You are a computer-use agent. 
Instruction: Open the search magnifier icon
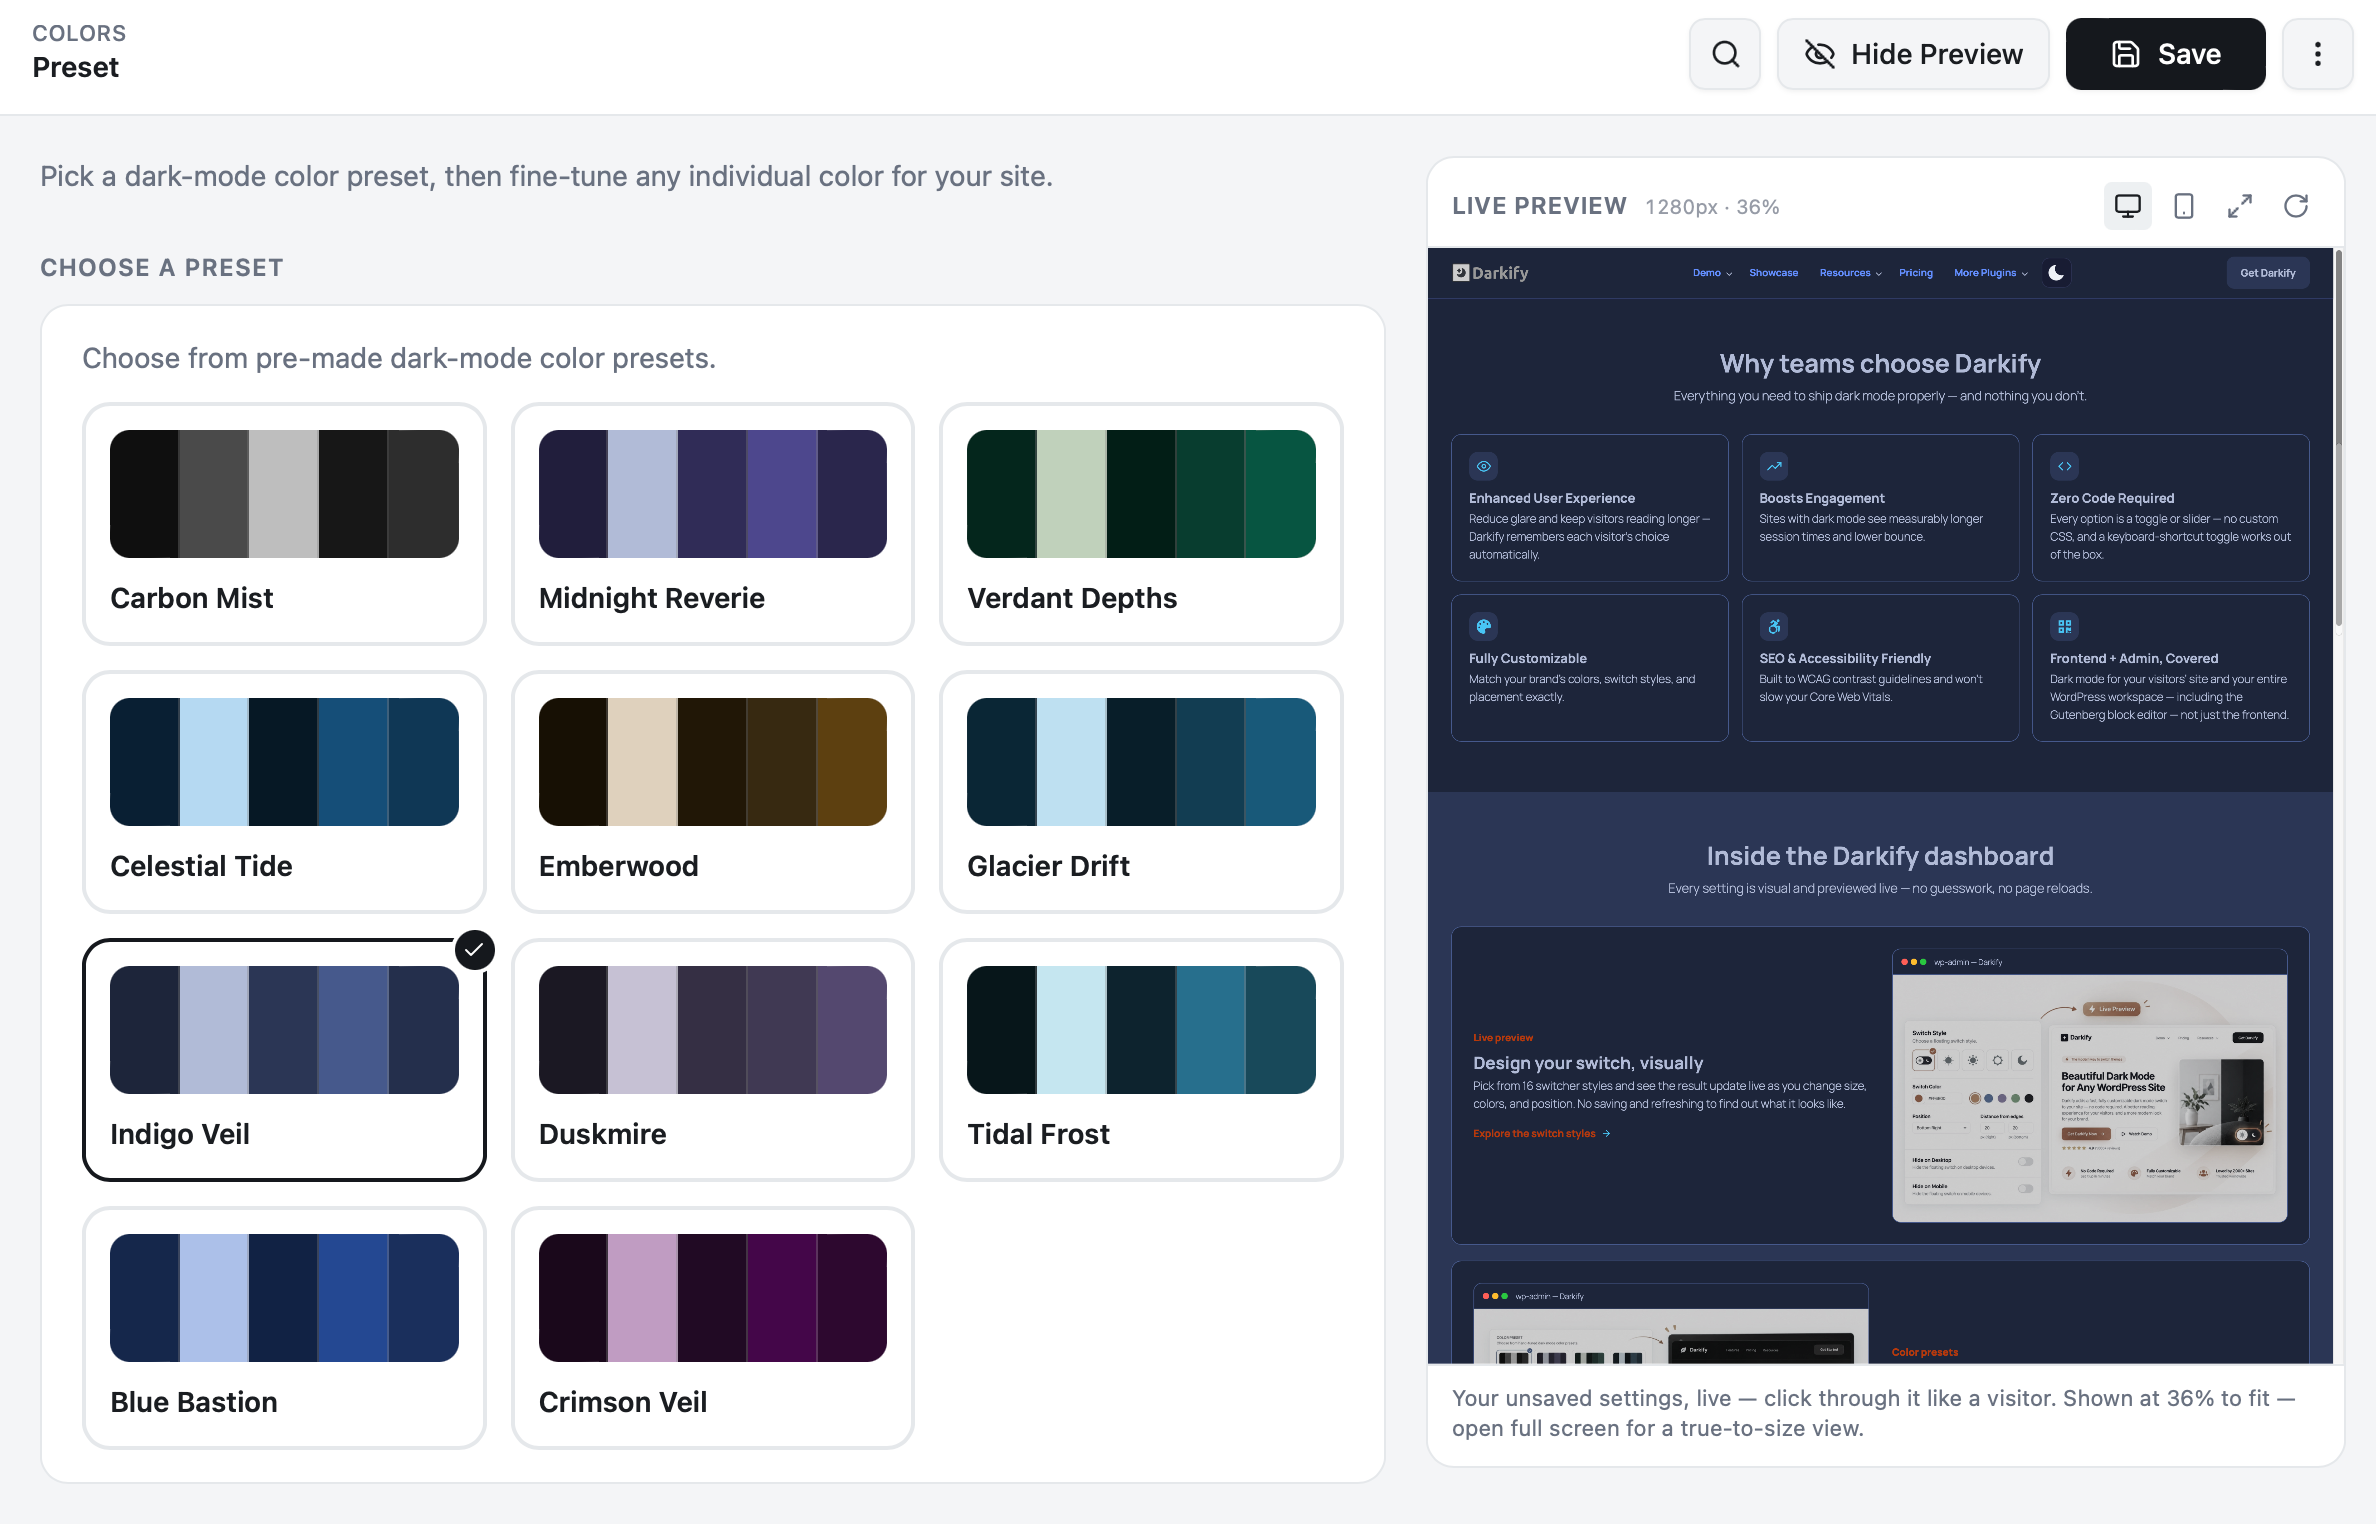point(1725,54)
